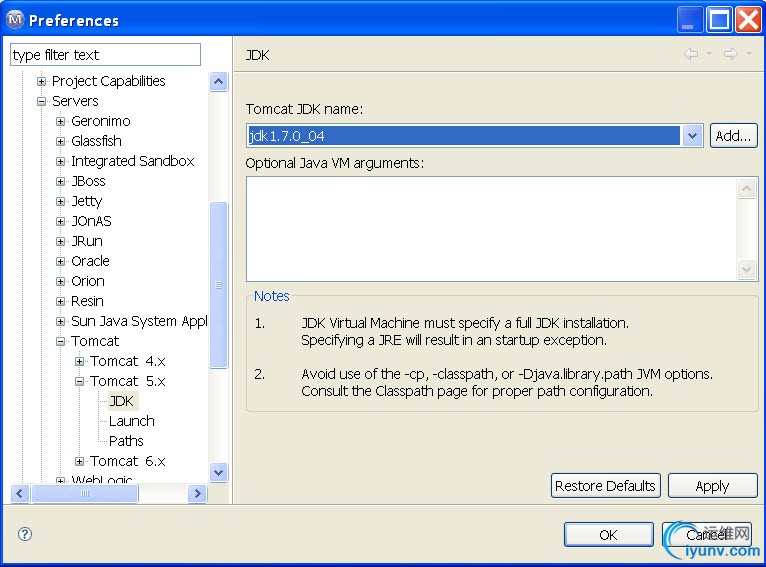This screenshot has height=567, width=766.
Task: Click the VM arguments scroll down arrow
Action: click(746, 269)
